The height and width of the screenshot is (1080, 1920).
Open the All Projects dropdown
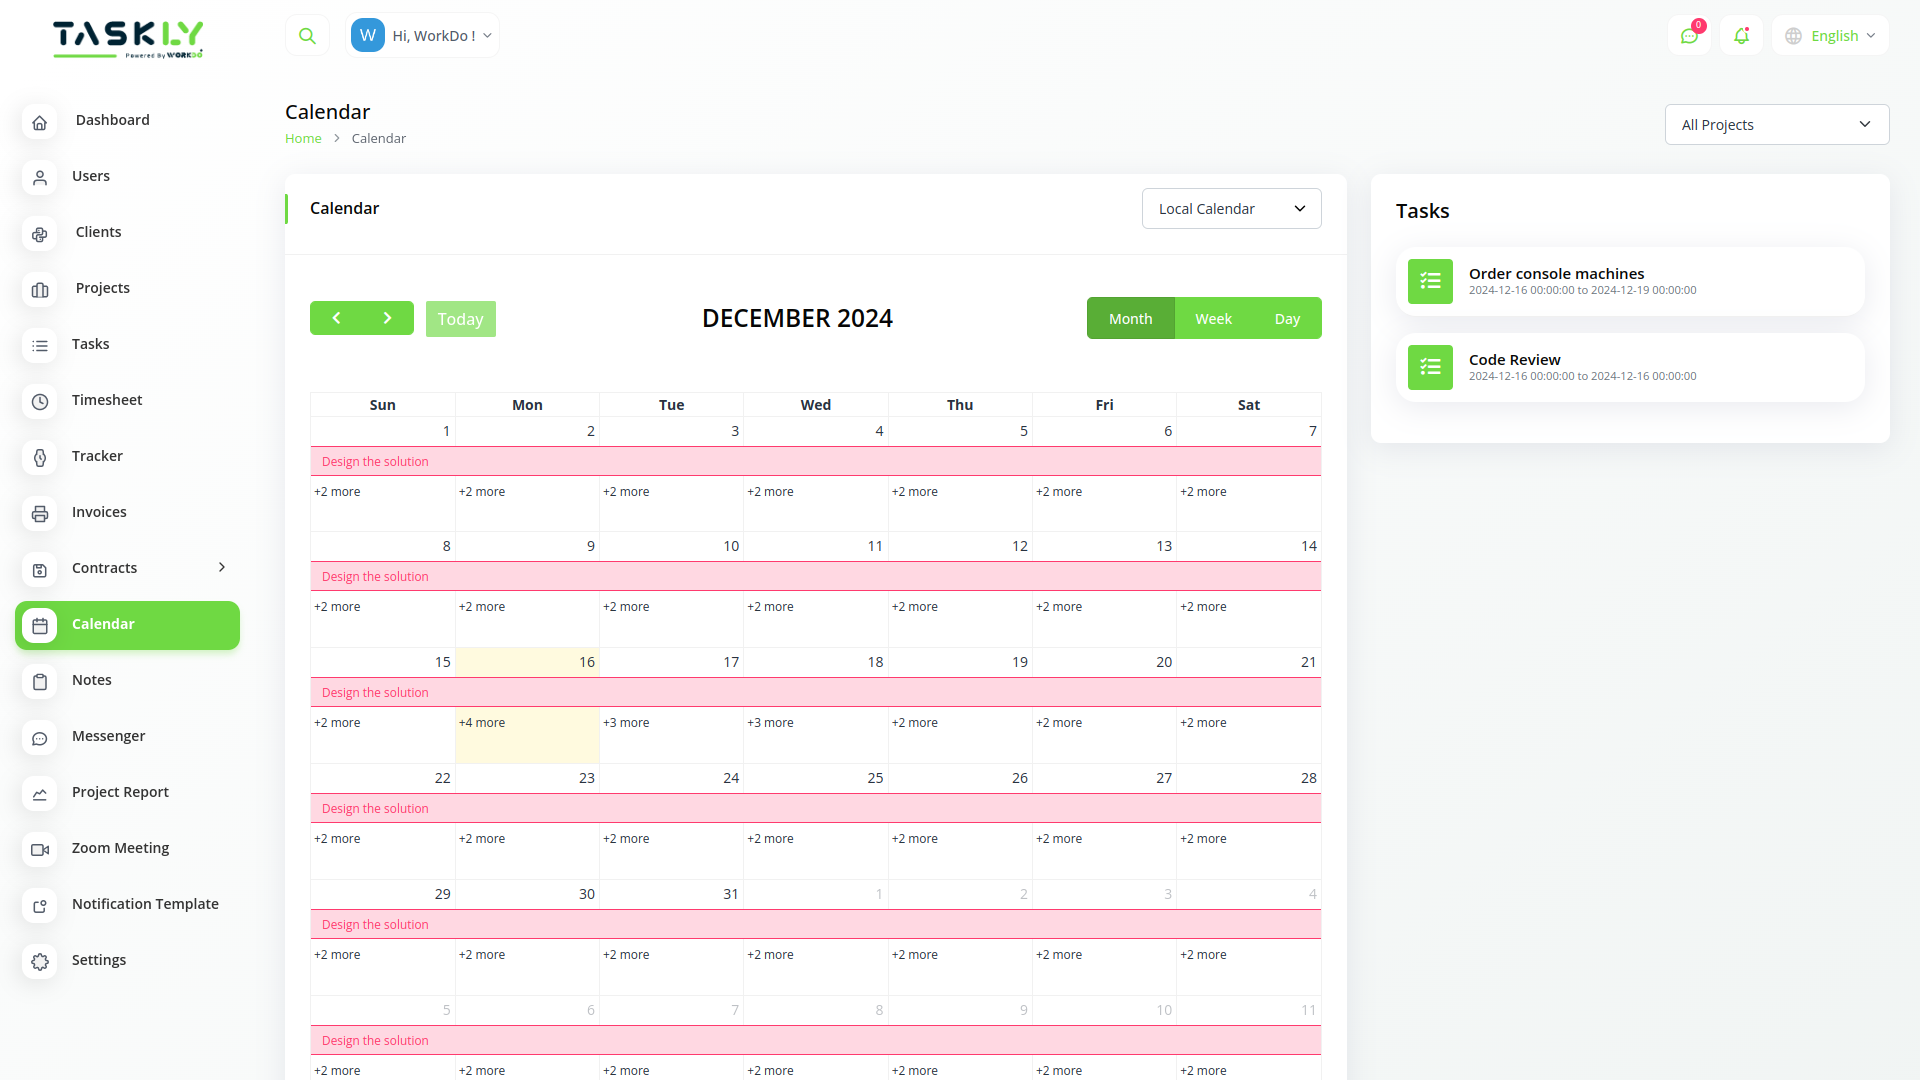[x=1777, y=124]
